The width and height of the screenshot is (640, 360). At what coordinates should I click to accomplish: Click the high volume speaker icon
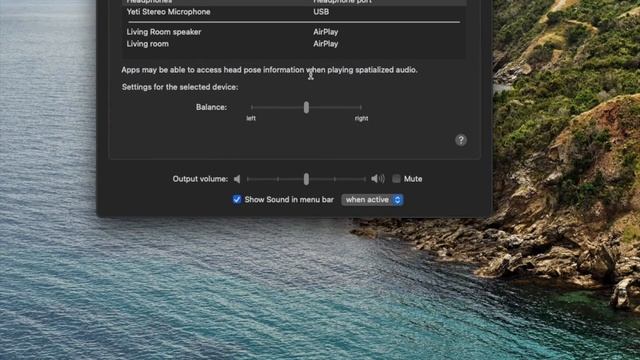378,178
